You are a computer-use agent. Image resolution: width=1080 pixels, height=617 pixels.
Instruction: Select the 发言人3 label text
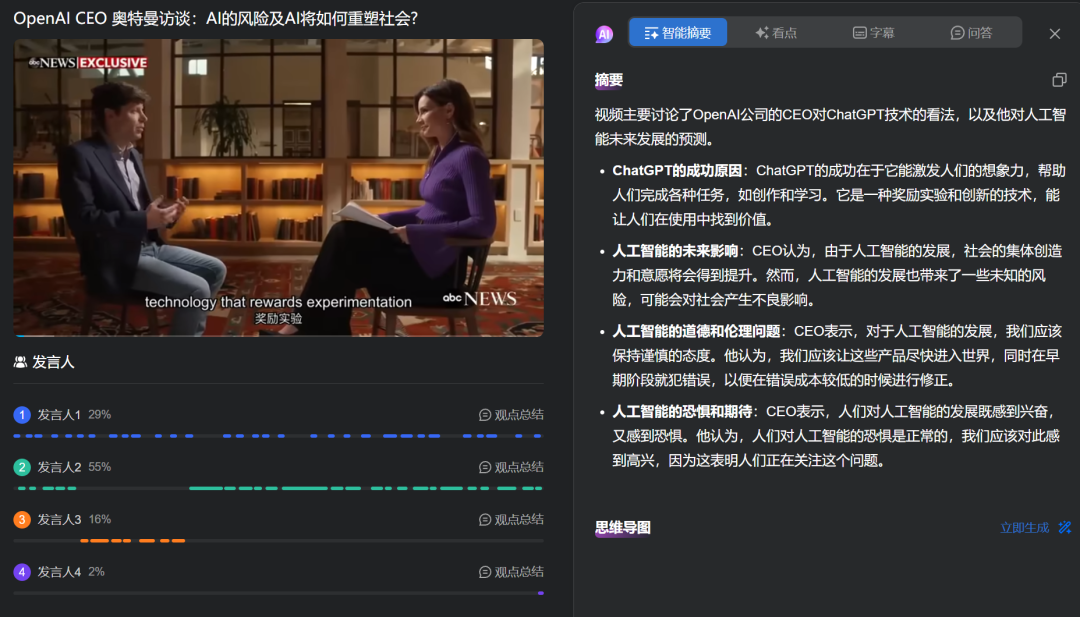point(59,519)
